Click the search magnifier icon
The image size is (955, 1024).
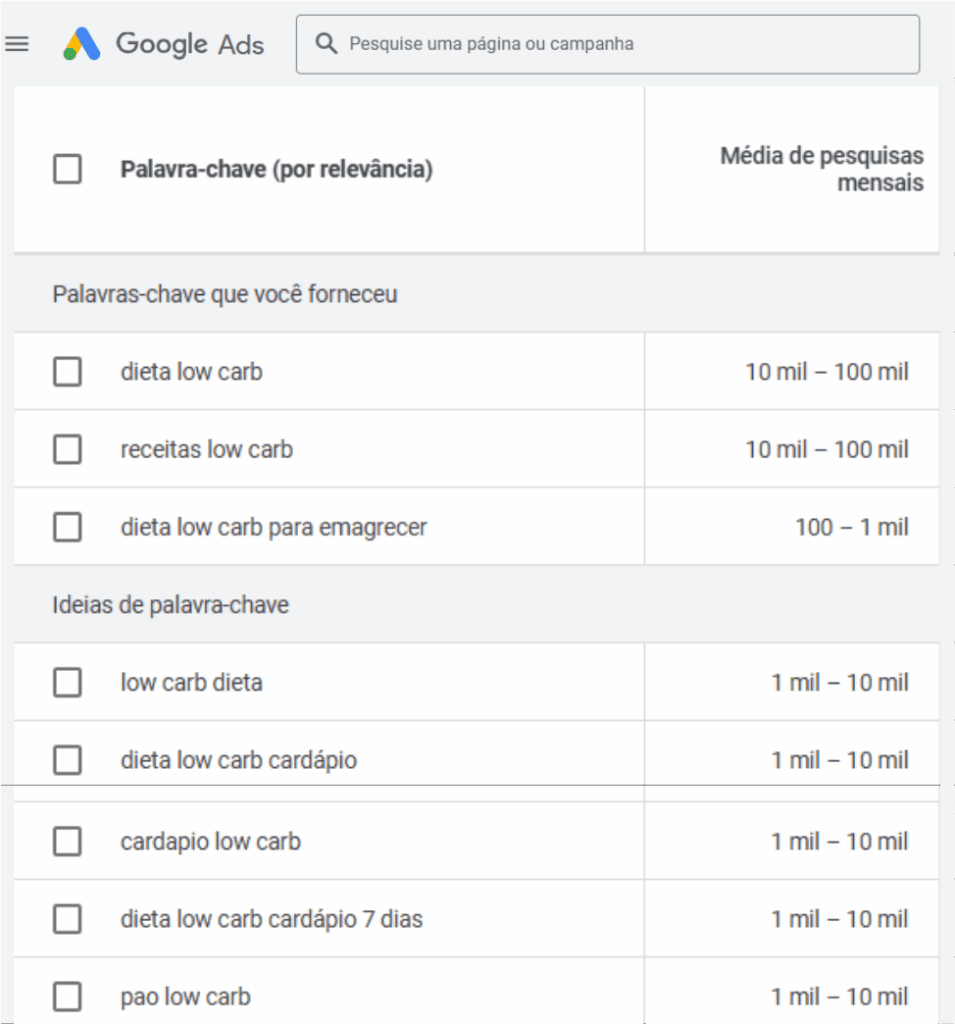[325, 44]
